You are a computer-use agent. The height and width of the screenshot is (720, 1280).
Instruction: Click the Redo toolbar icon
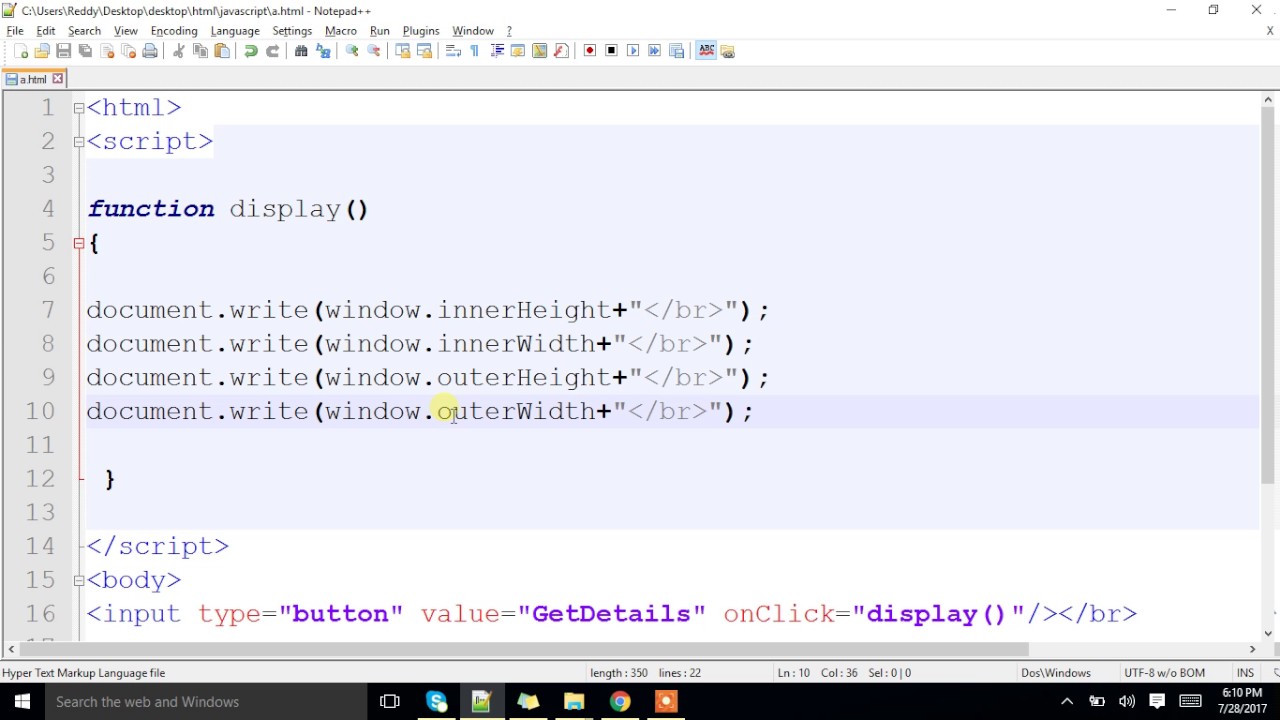(272, 51)
